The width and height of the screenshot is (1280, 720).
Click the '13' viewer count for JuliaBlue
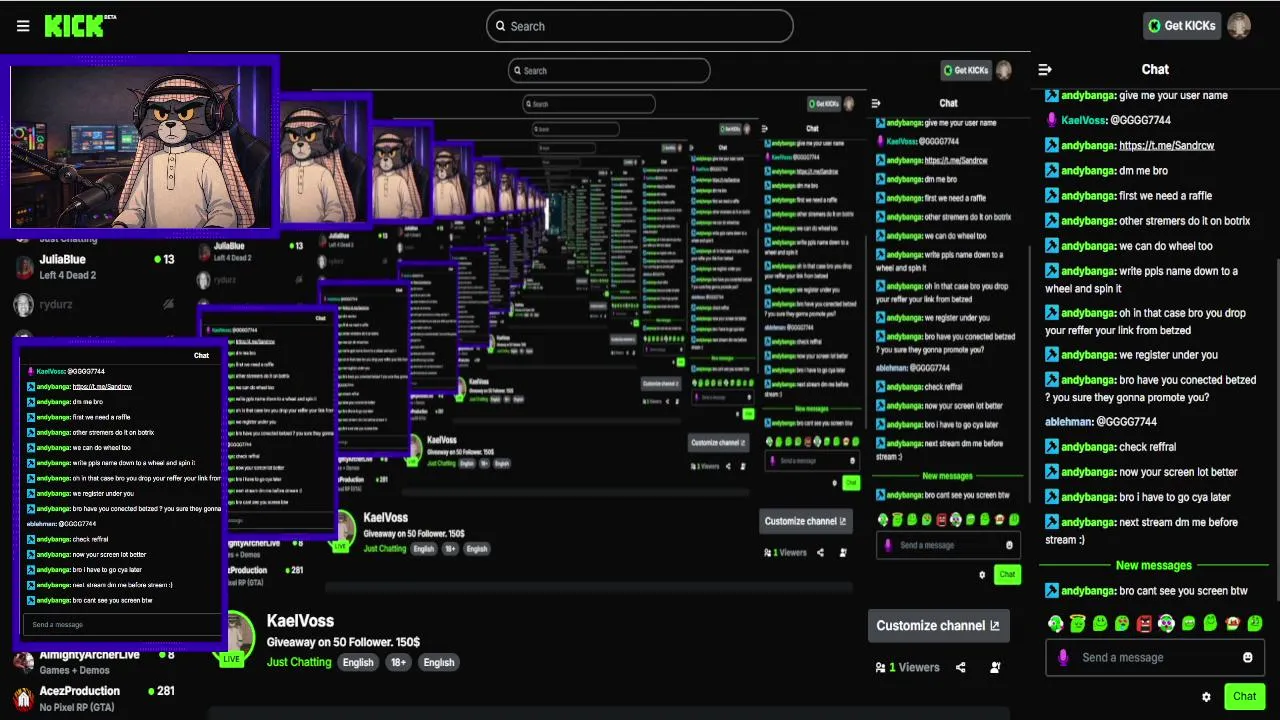click(x=169, y=259)
